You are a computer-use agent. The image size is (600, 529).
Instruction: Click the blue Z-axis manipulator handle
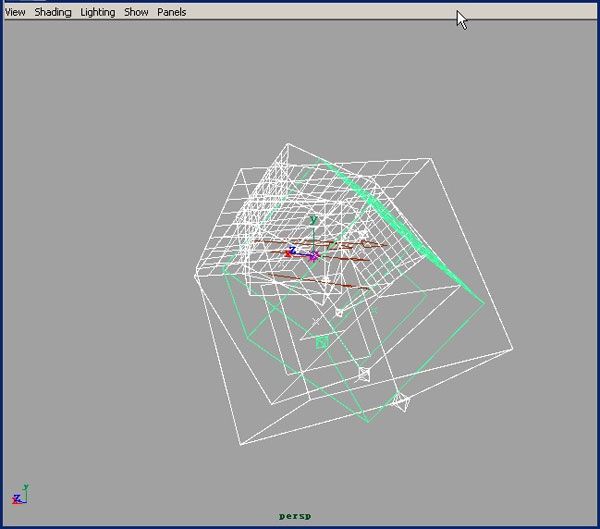[293, 250]
